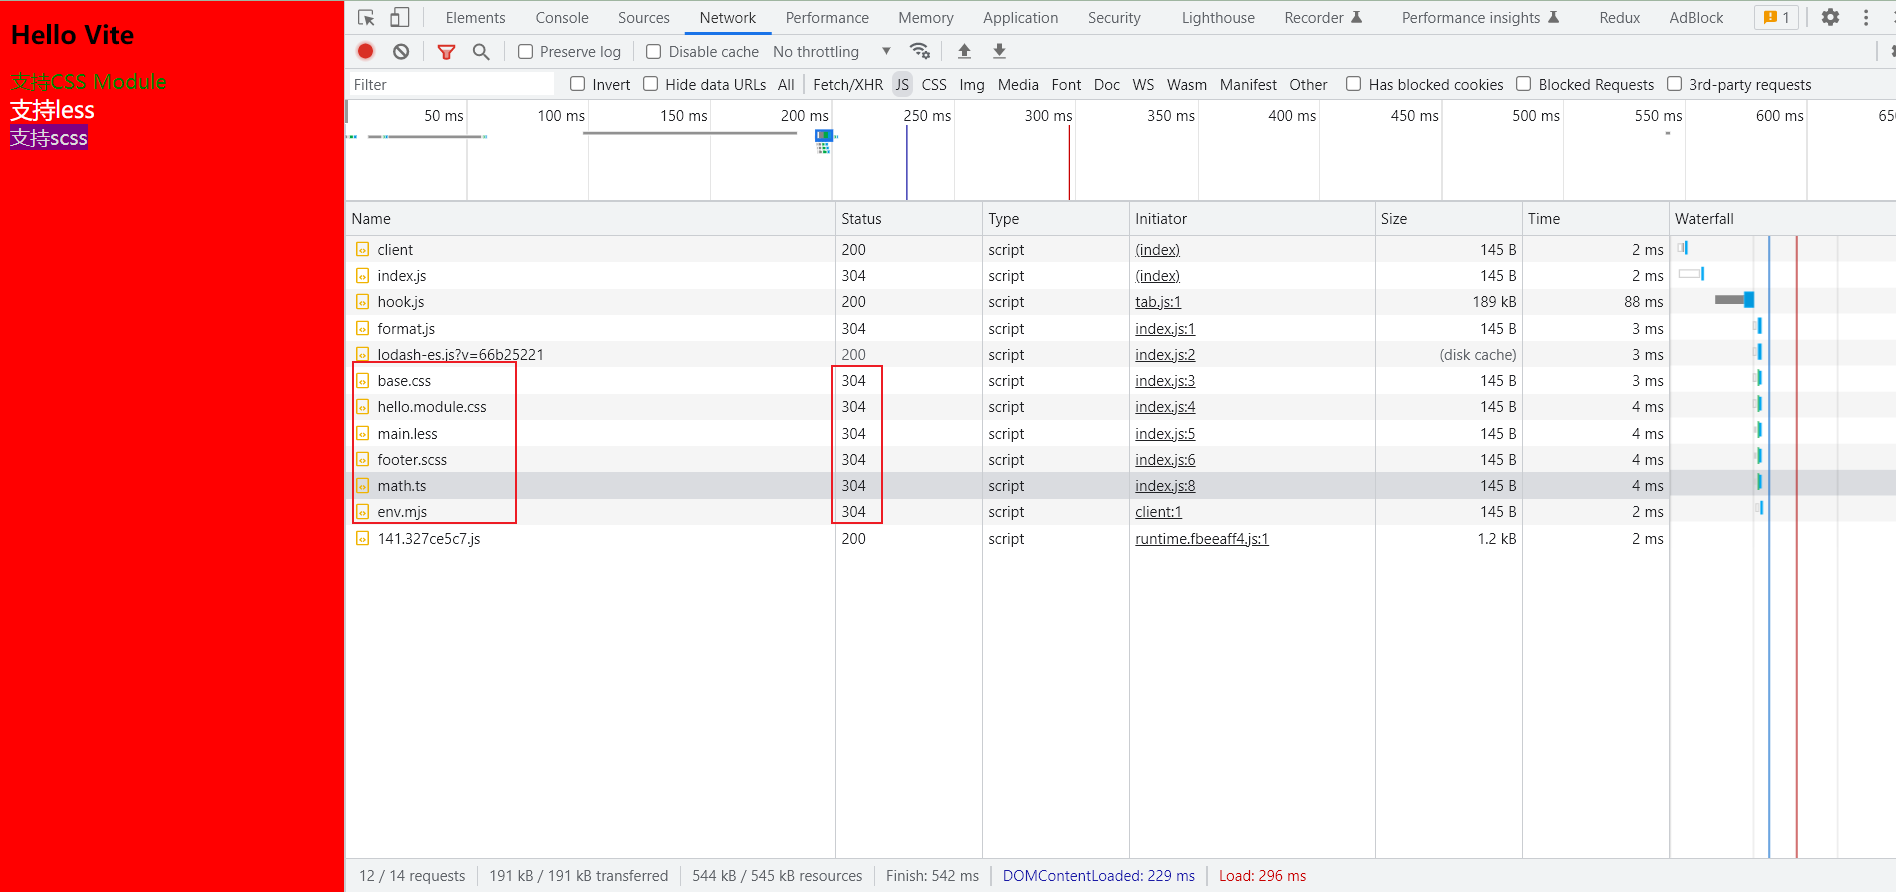Open the Performance tab
The height and width of the screenshot is (892, 1896).
(827, 18)
